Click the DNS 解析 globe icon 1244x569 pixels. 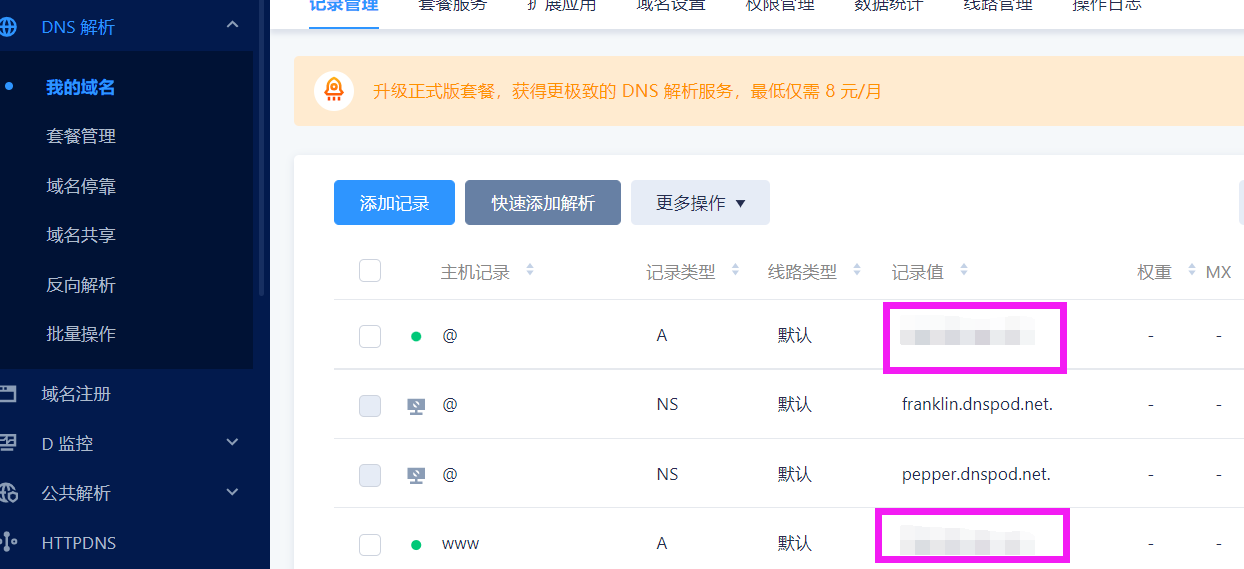coord(8,27)
